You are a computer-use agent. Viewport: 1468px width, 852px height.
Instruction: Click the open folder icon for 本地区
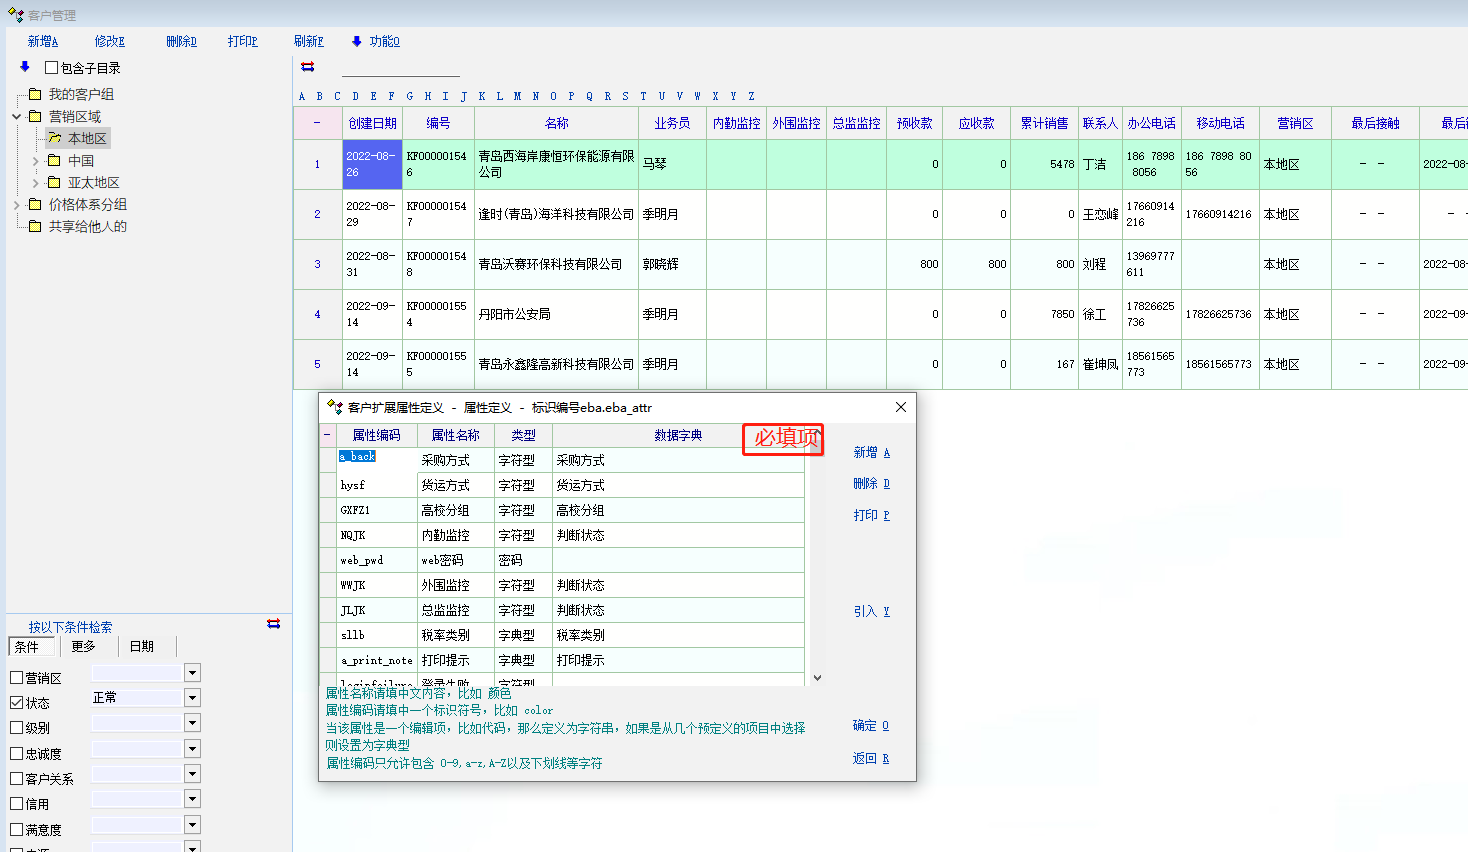coord(55,138)
